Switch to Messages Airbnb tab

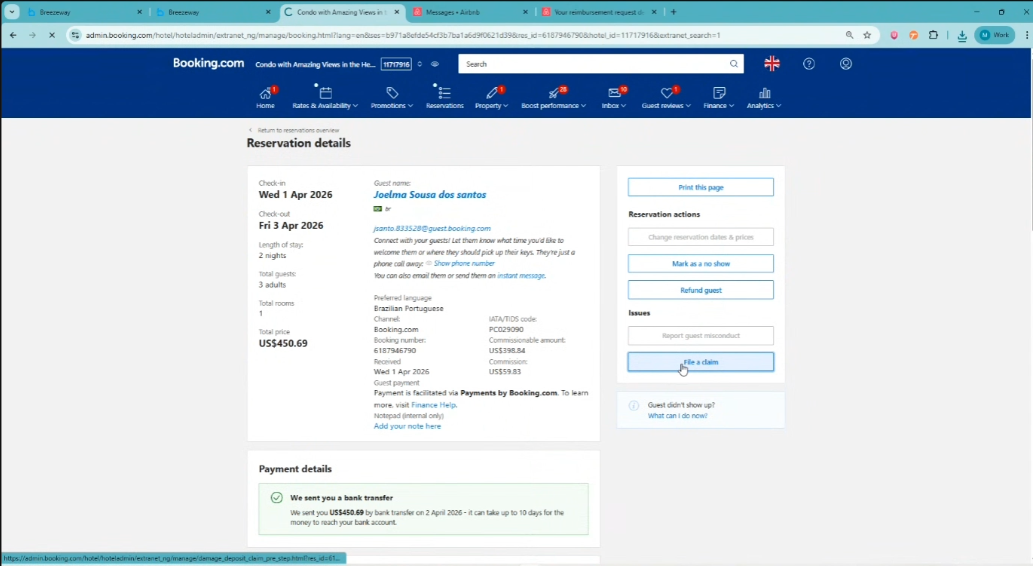470,12
